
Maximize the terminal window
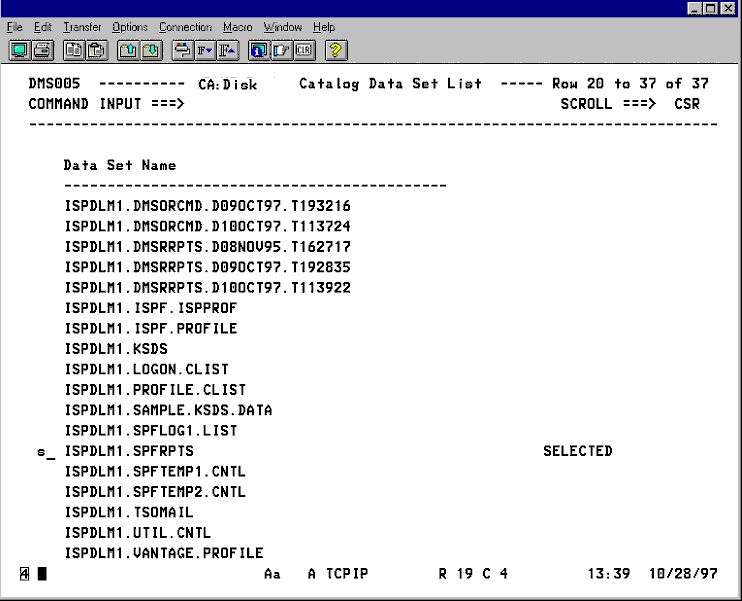click(x=711, y=9)
